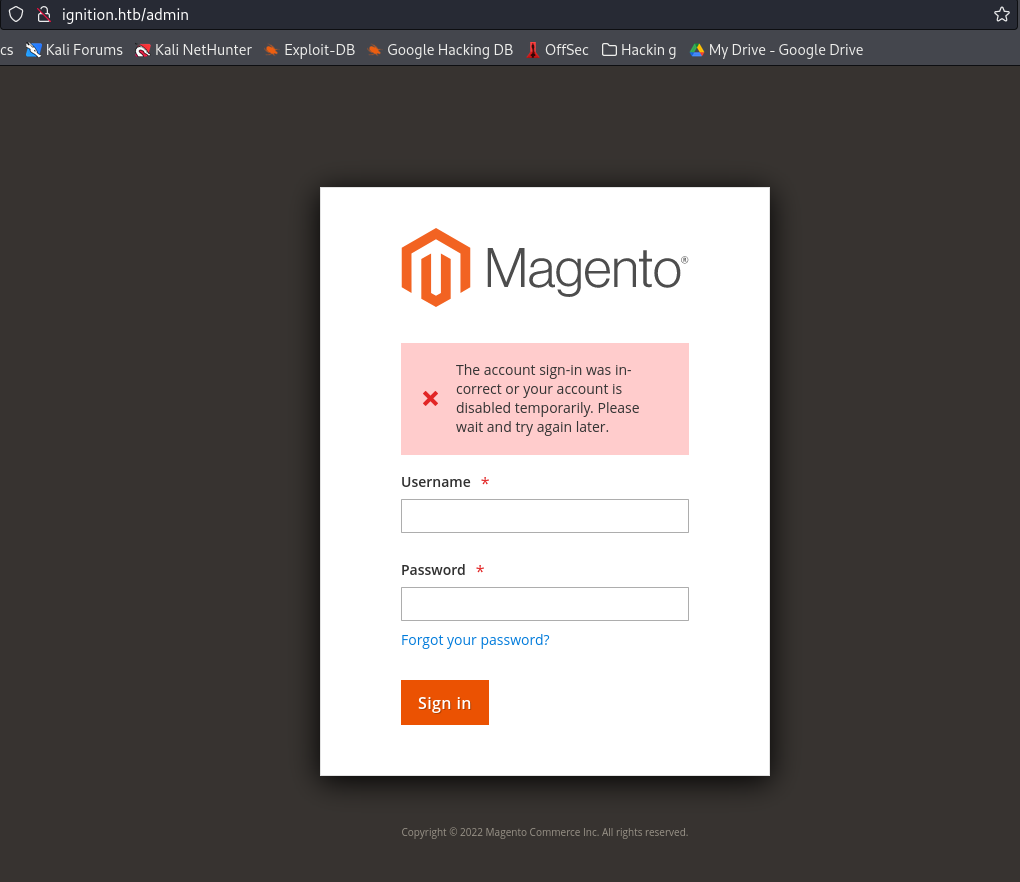
Task: Click the Google Drive bookmark icon
Action: click(696, 49)
